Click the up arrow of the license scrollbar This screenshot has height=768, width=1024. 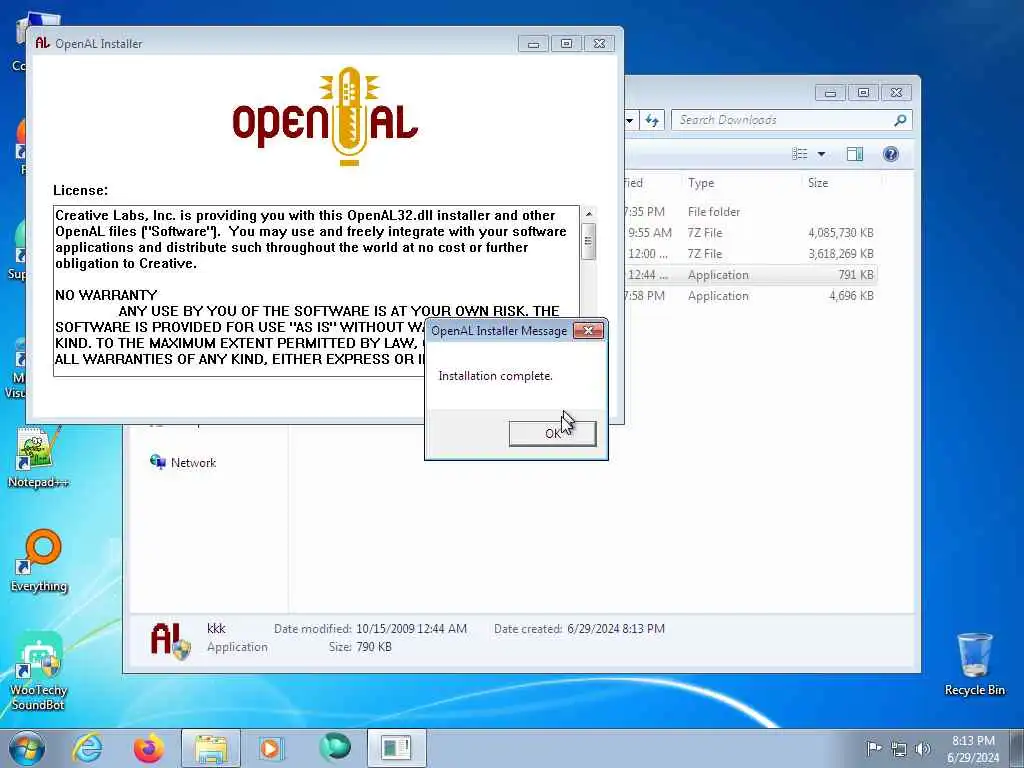click(588, 214)
